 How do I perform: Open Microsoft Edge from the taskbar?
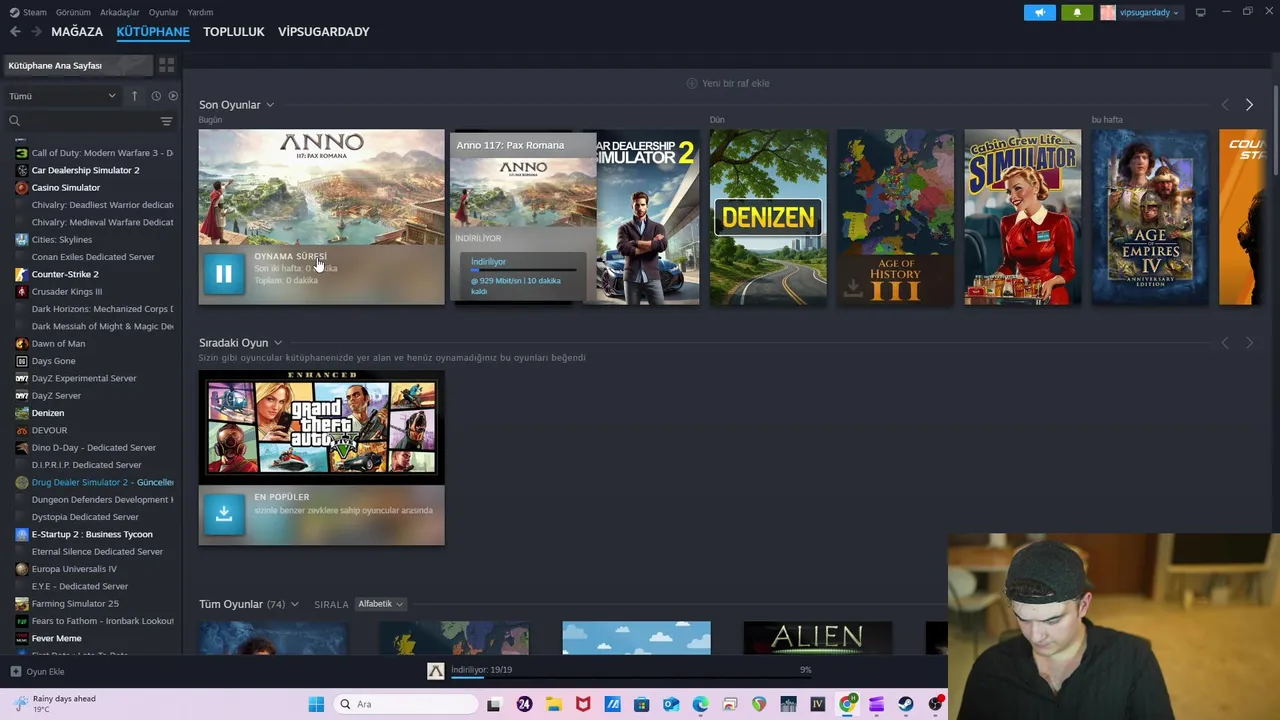pos(700,704)
